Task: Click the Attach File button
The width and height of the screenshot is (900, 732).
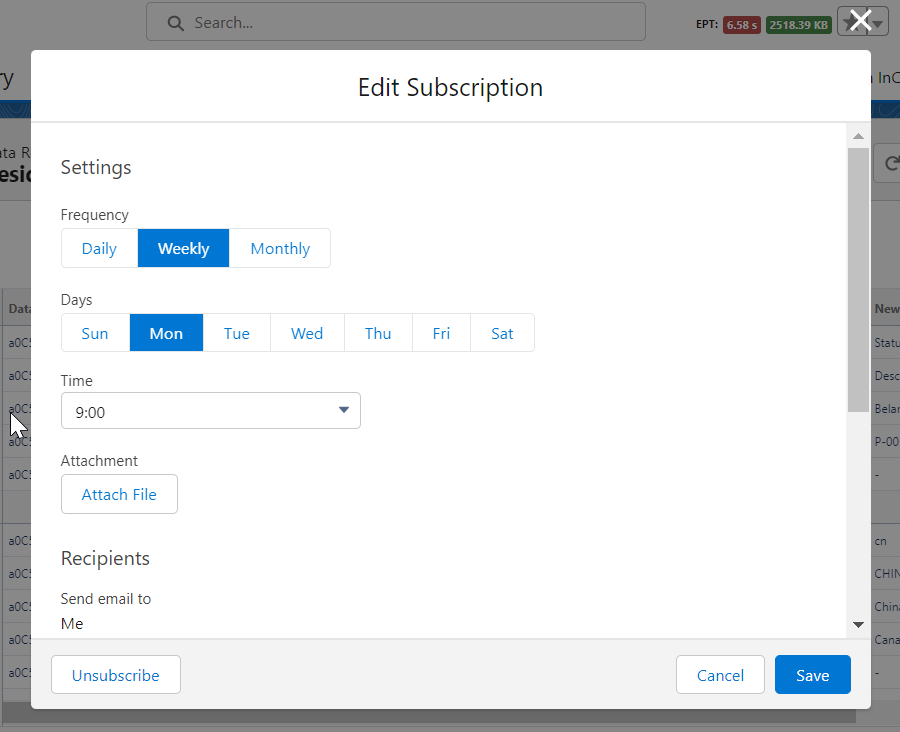Action: tap(119, 494)
